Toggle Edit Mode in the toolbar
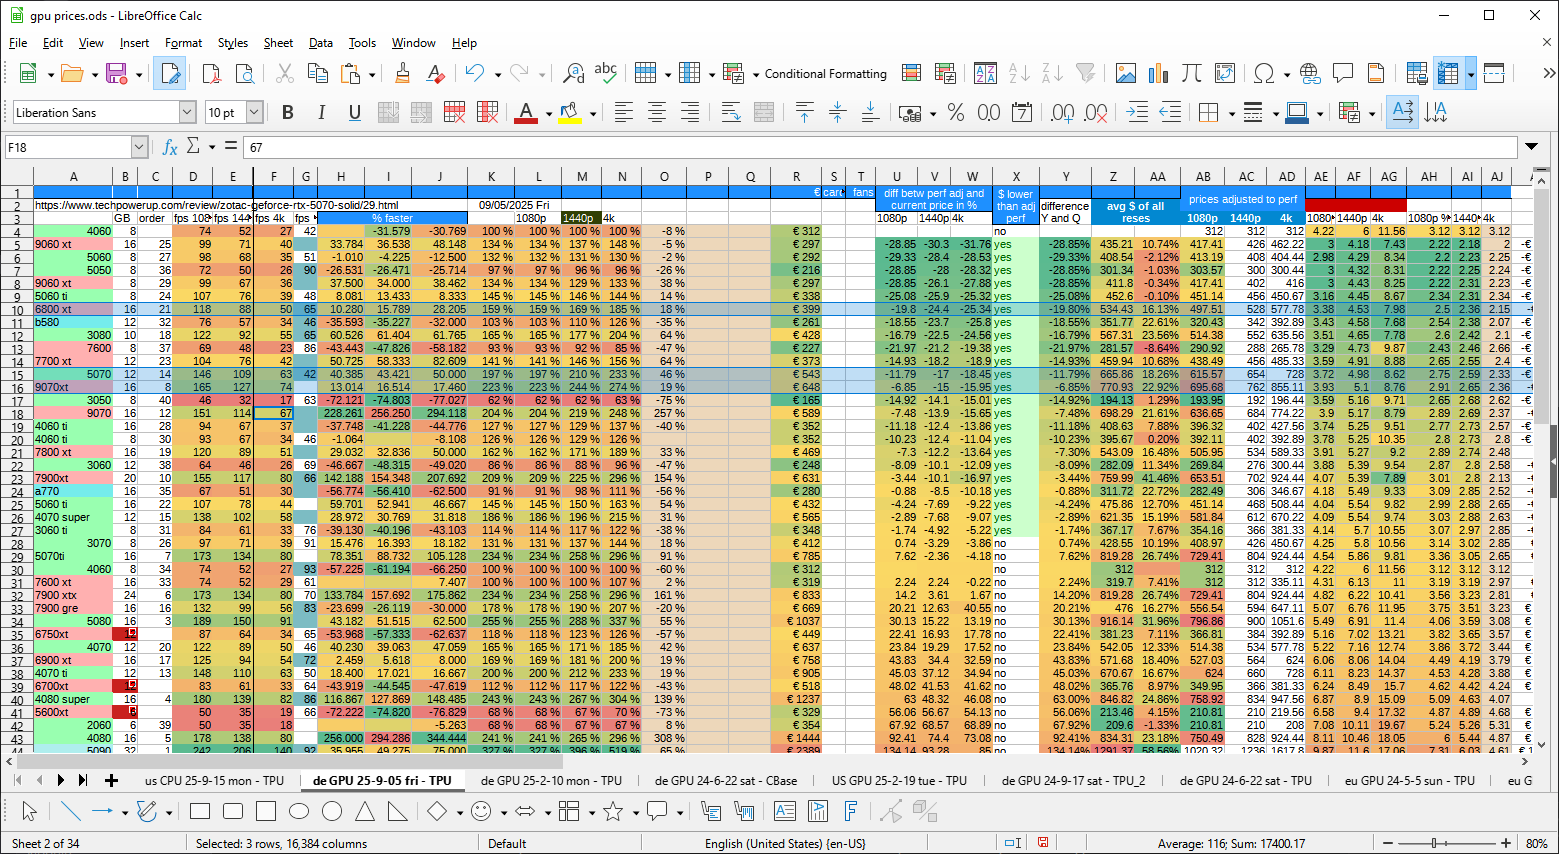1559x854 pixels. click(x=169, y=73)
